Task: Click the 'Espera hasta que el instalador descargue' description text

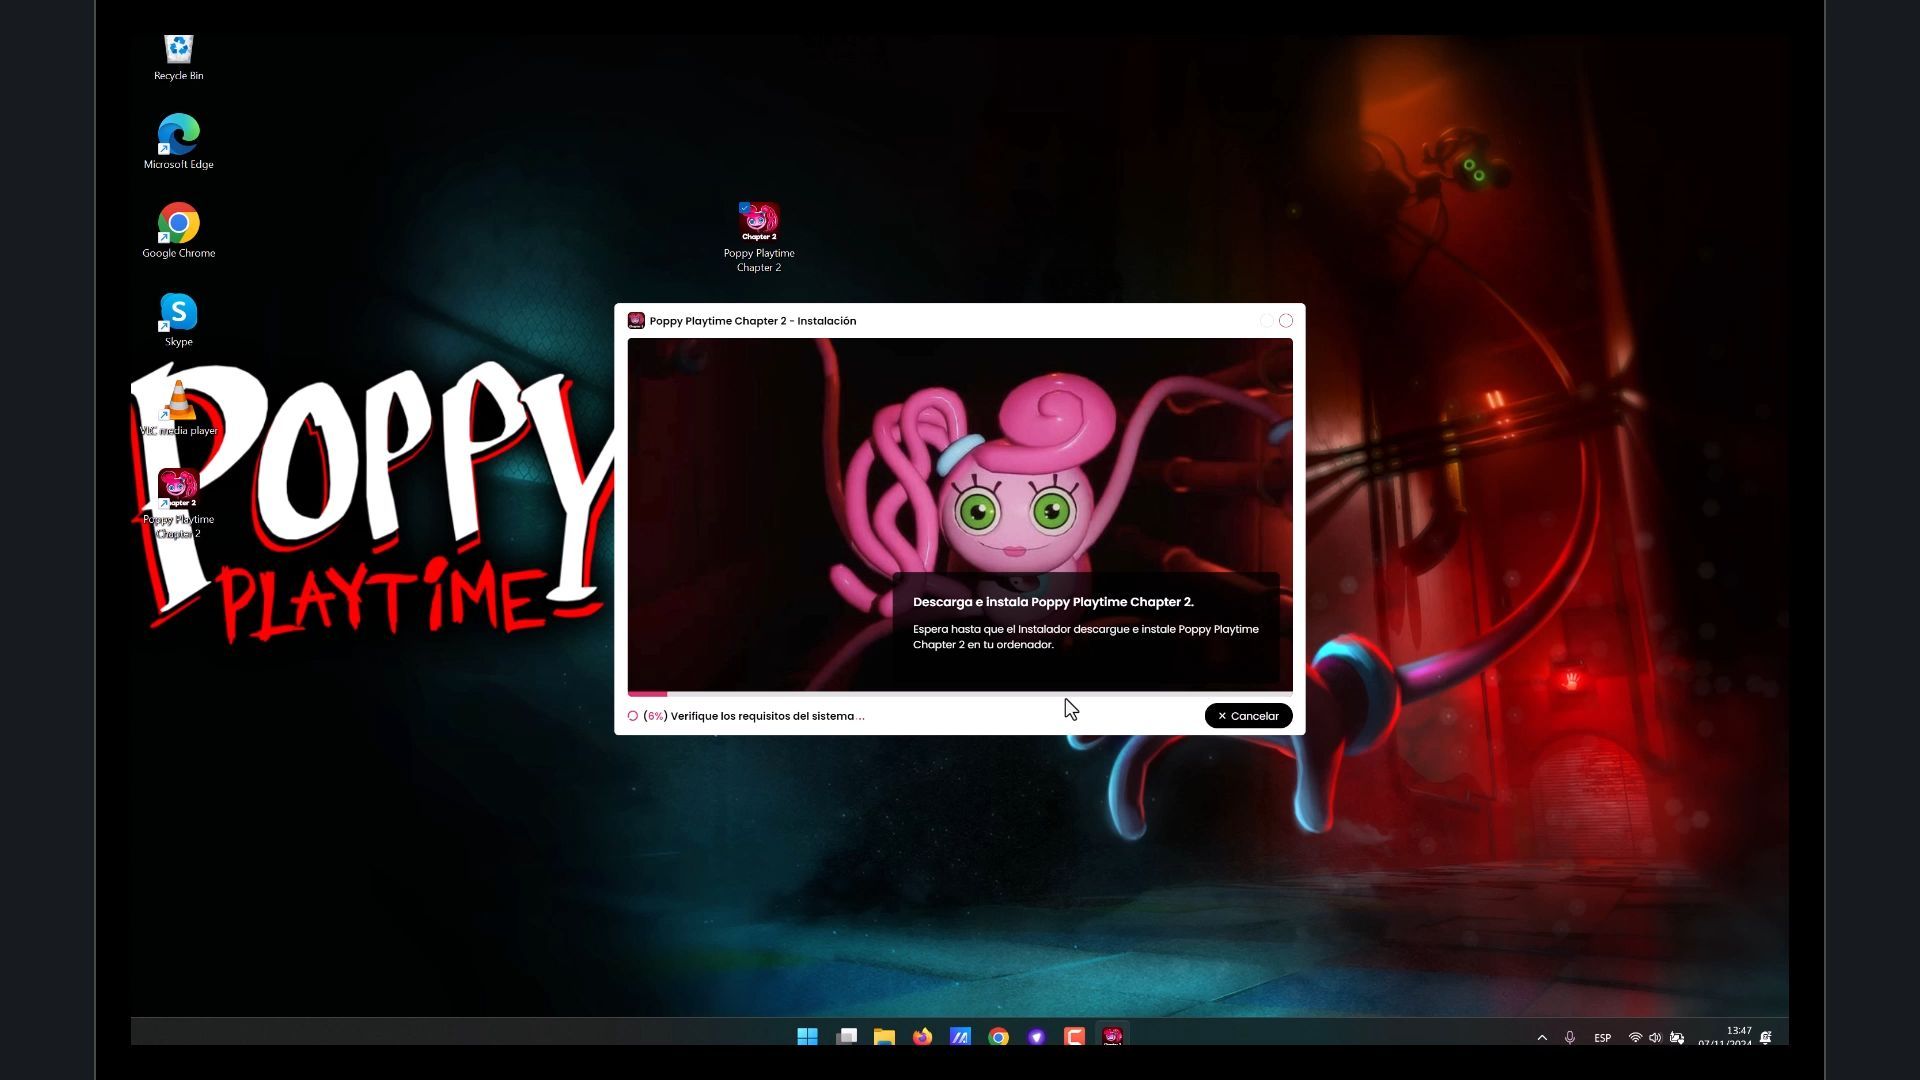Action: [x=1086, y=637]
